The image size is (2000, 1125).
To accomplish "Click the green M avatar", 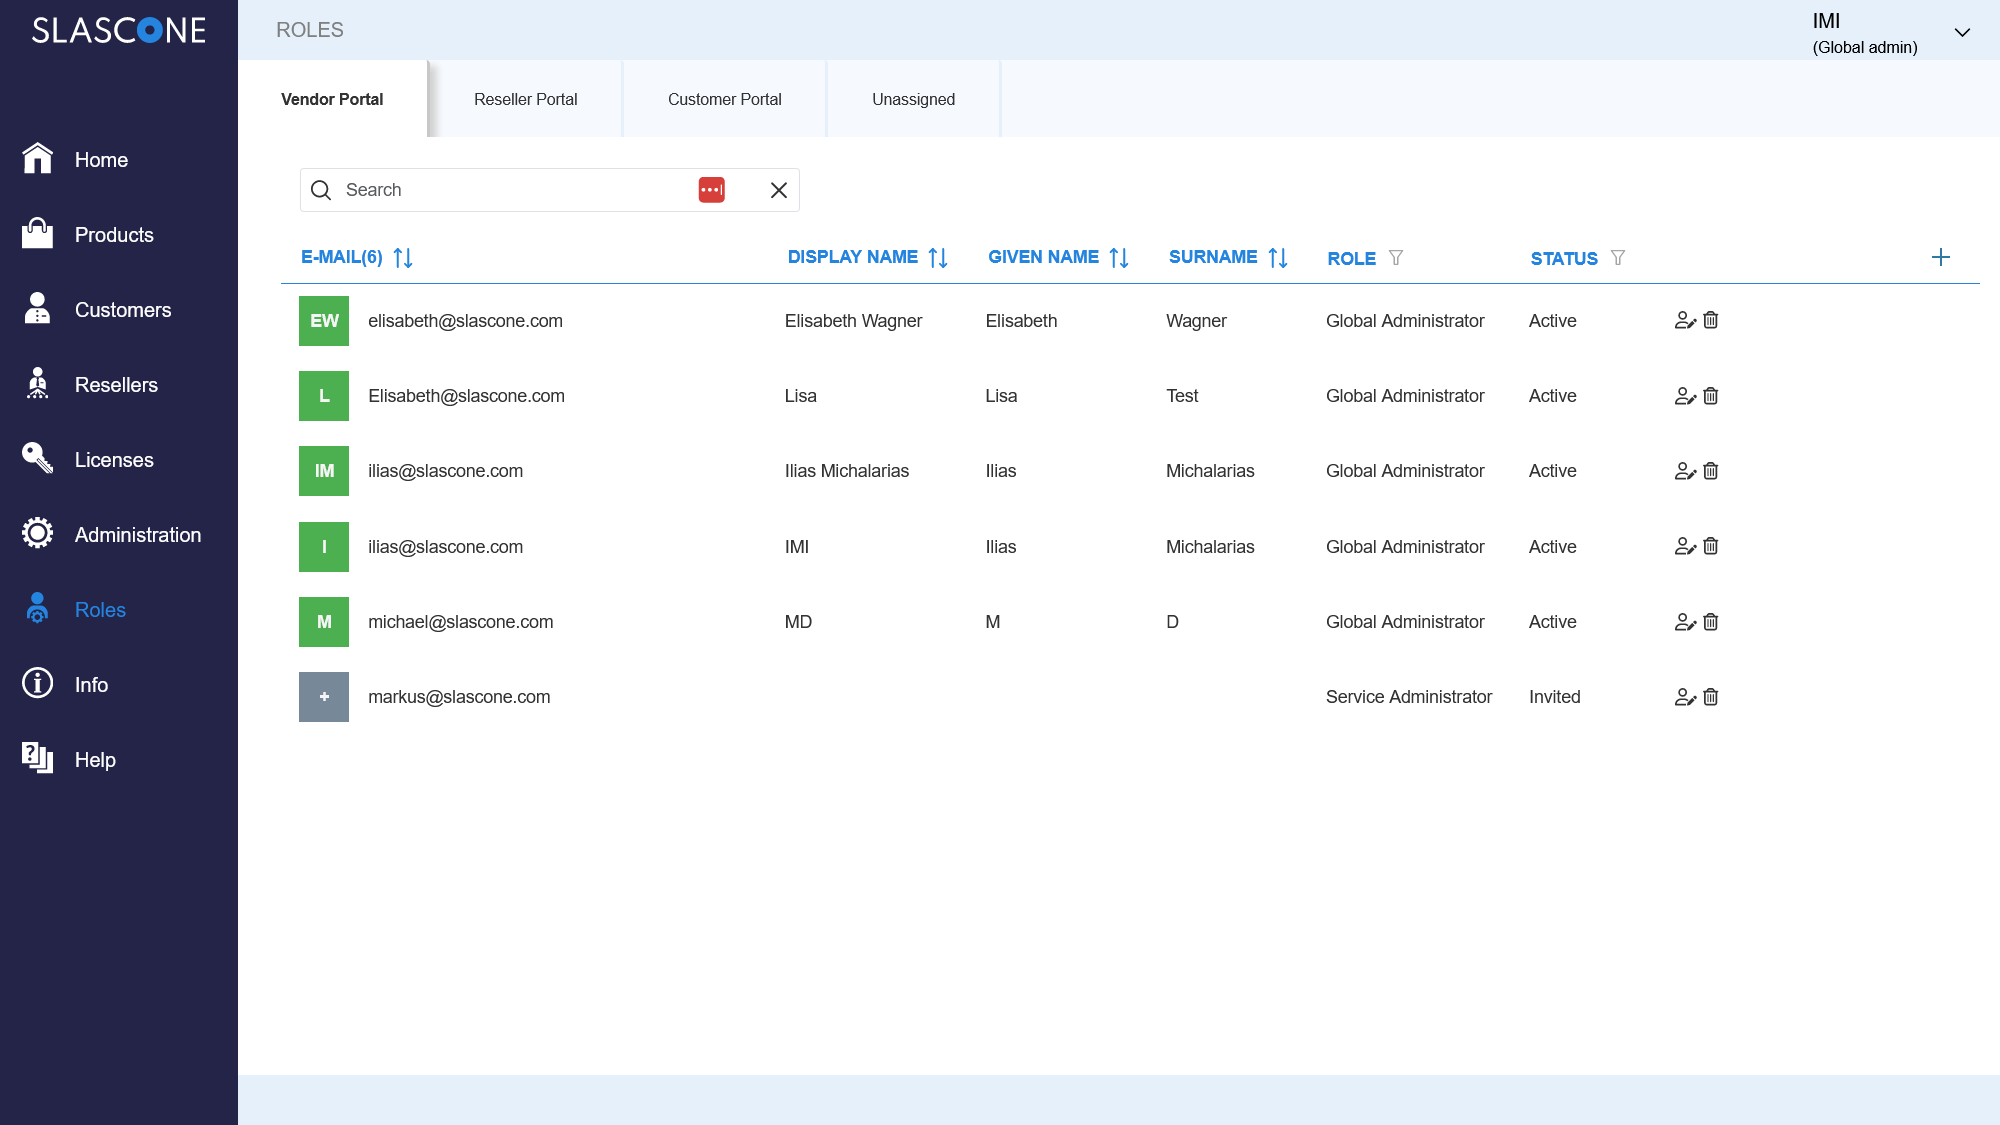I will [x=324, y=622].
